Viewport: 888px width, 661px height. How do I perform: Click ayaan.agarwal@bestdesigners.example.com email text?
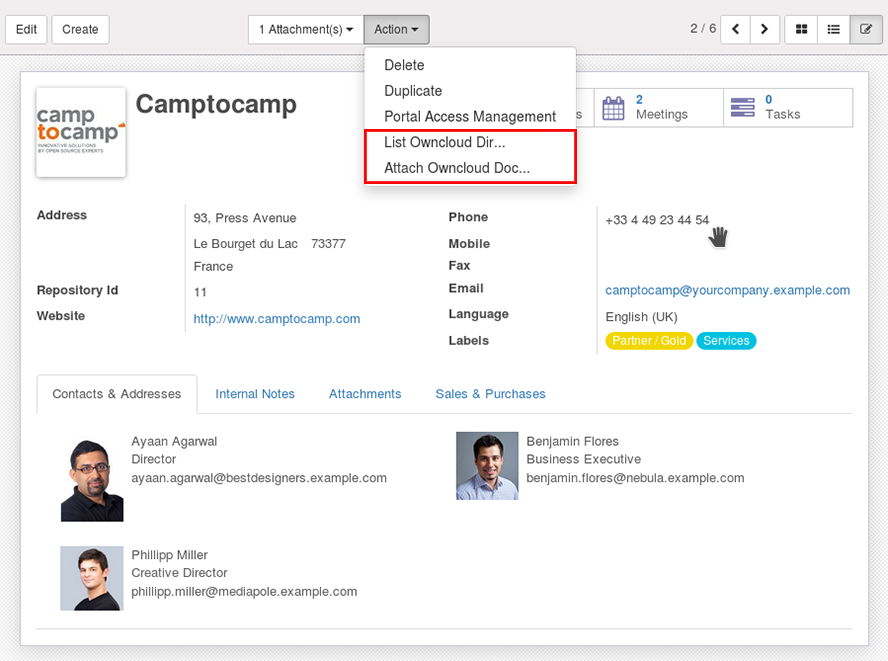(259, 478)
